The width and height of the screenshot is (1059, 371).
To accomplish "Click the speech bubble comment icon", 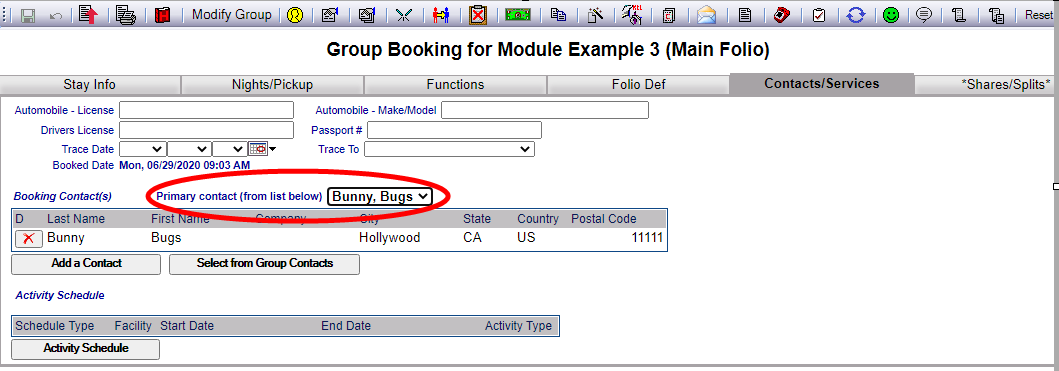I will pos(925,15).
